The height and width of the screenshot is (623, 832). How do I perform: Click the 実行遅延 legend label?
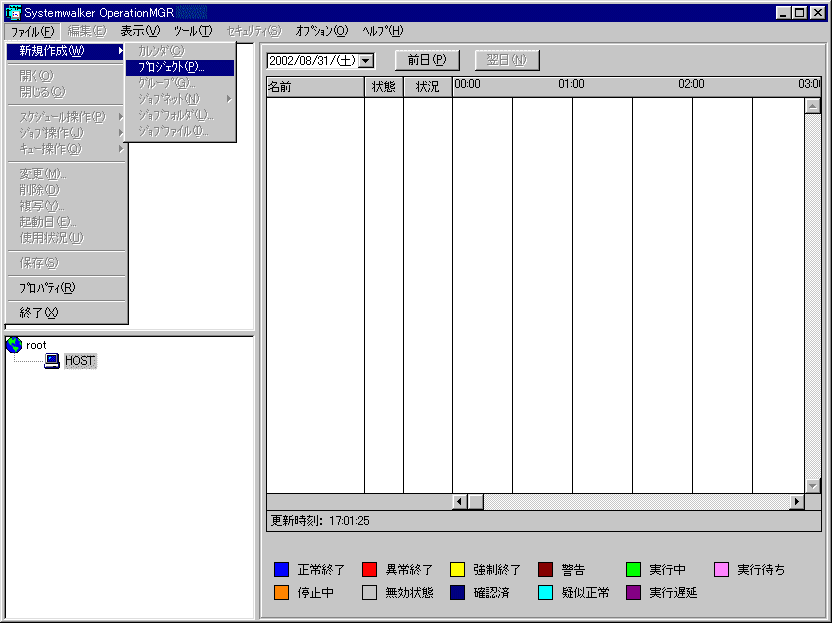pyautogui.click(x=673, y=593)
